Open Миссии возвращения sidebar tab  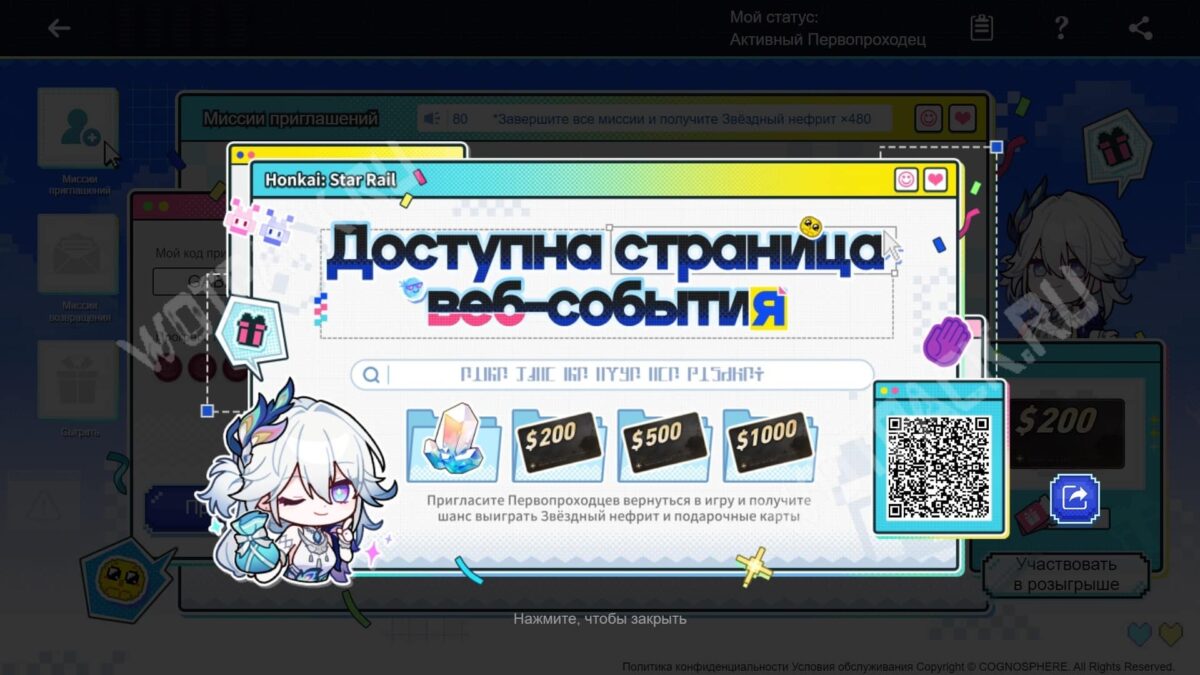click(x=79, y=257)
